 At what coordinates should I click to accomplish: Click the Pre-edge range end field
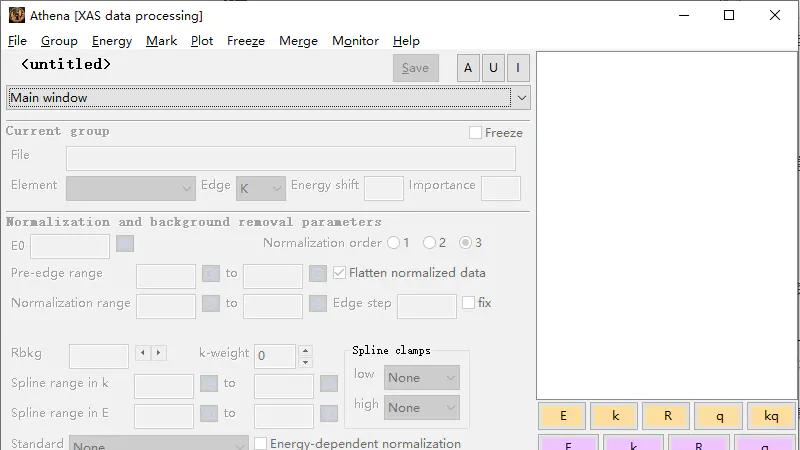click(x=273, y=276)
